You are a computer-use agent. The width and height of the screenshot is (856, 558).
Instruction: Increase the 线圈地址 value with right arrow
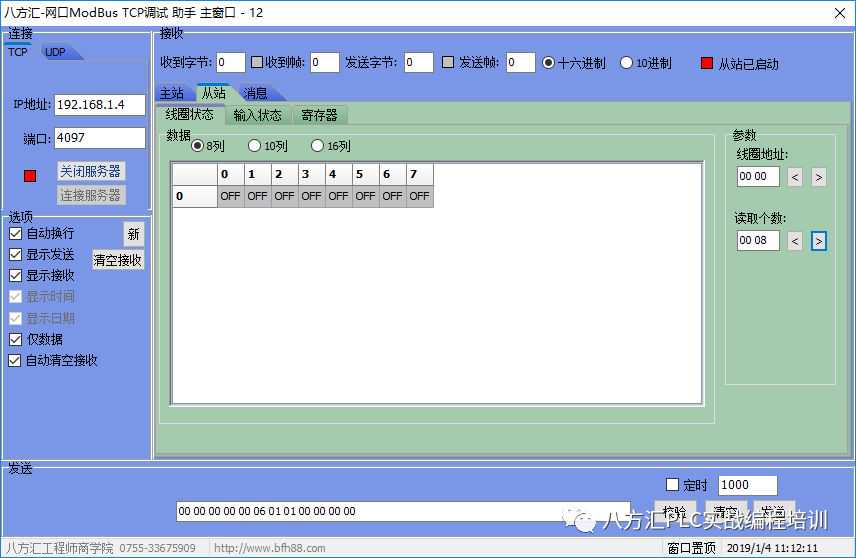click(818, 177)
